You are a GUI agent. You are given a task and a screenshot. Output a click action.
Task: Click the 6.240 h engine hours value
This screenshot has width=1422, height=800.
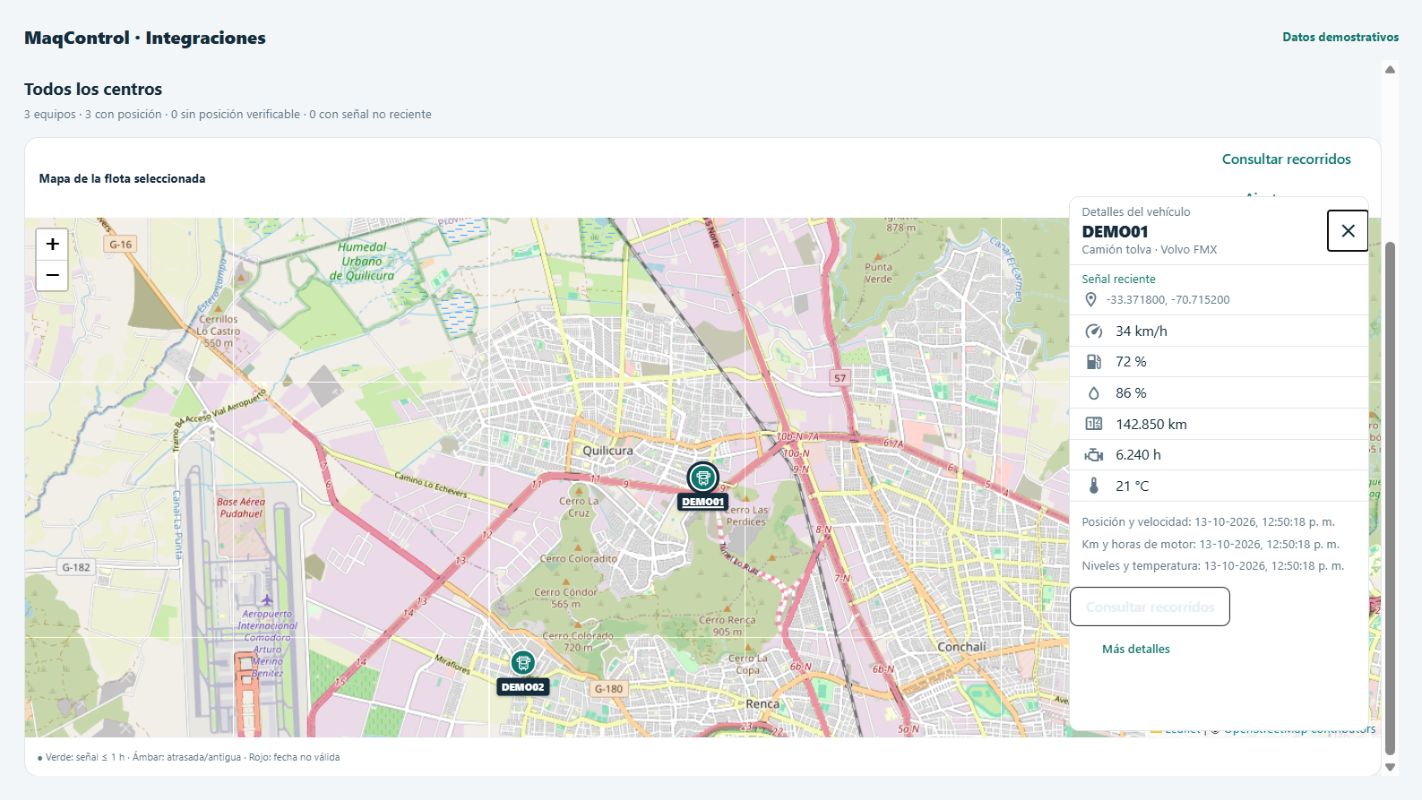click(x=1139, y=455)
